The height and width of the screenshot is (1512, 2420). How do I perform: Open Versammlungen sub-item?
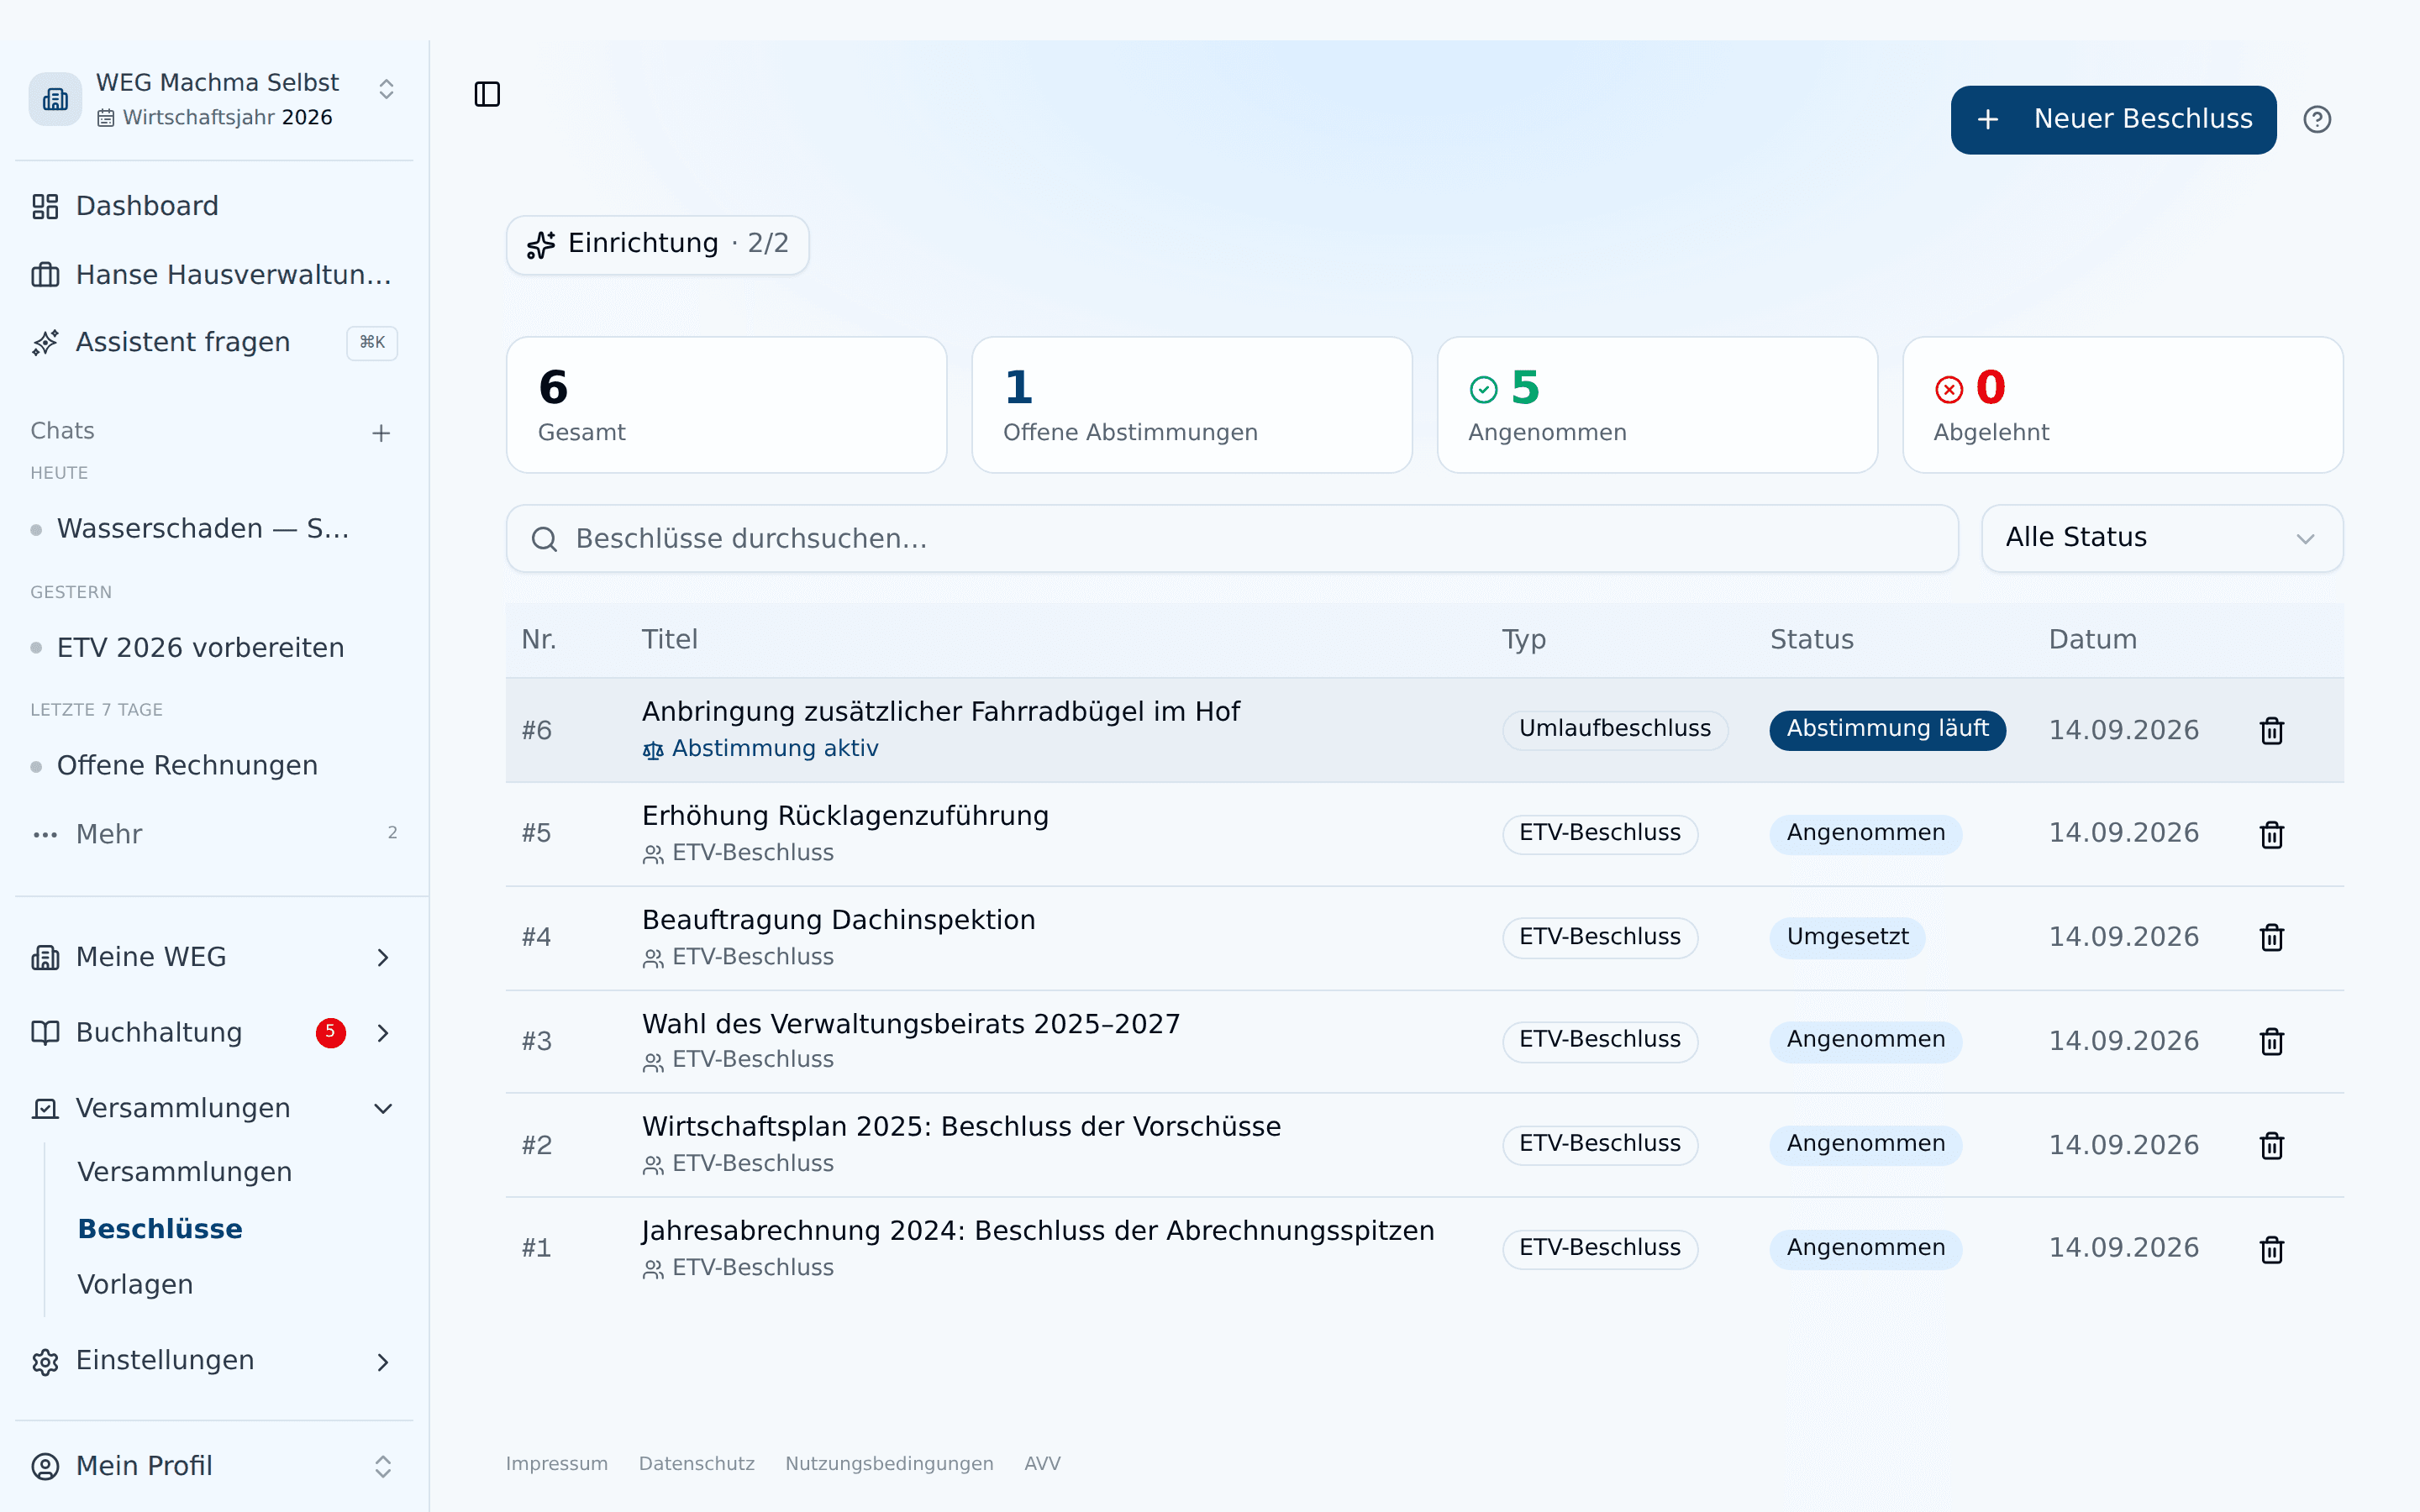(x=185, y=1172)
